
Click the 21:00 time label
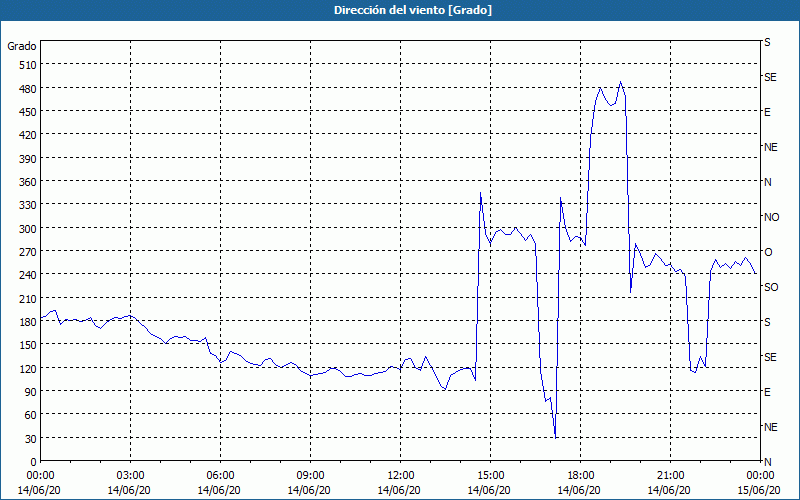pyautogui.click(x=670, y=476)
